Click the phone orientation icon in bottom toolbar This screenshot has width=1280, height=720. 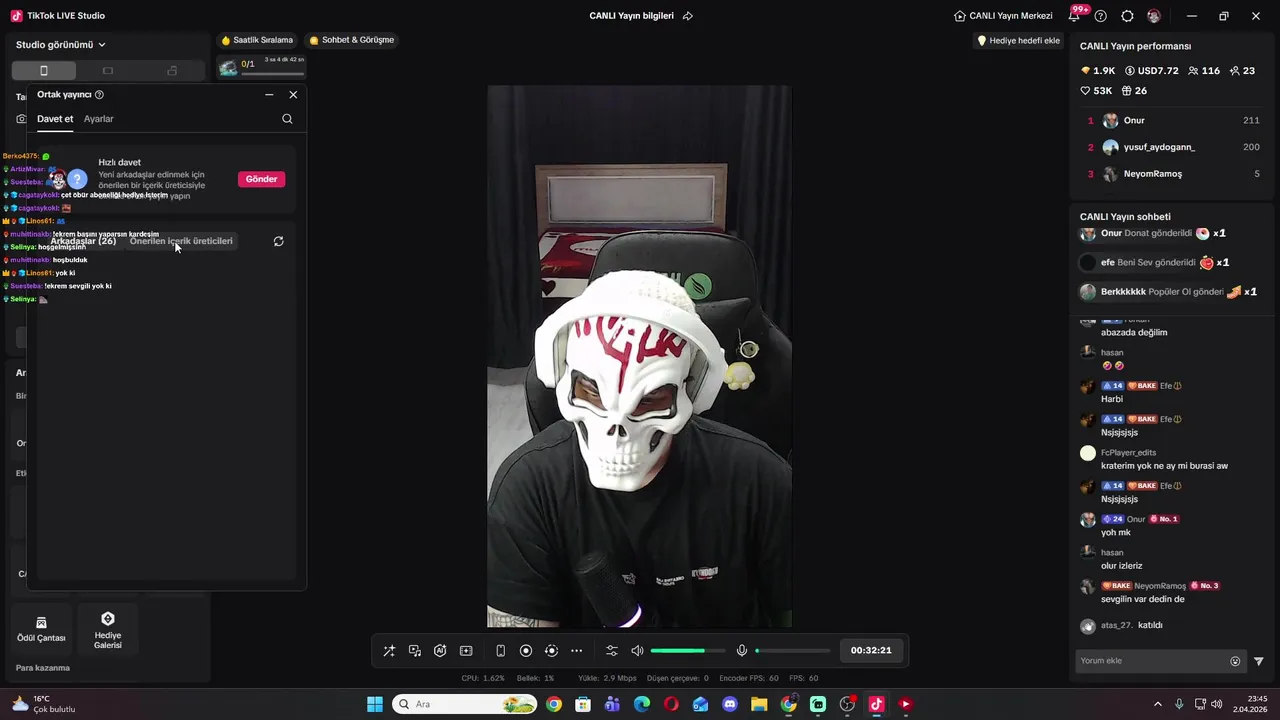point(501,651)
